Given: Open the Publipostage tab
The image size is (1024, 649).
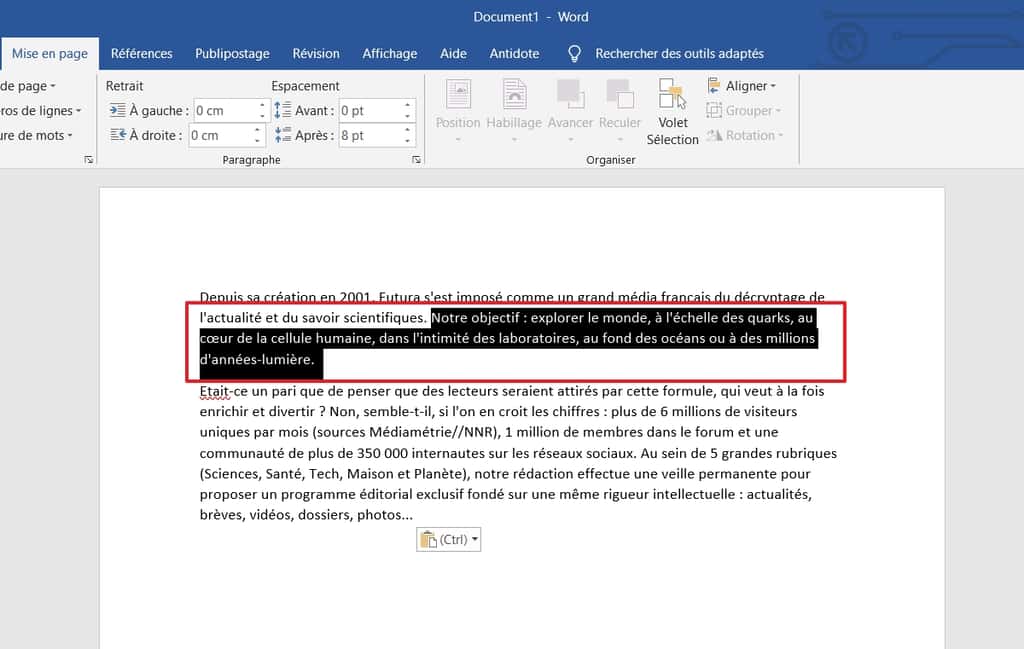Looking at the screenshot, I should 232,54.
